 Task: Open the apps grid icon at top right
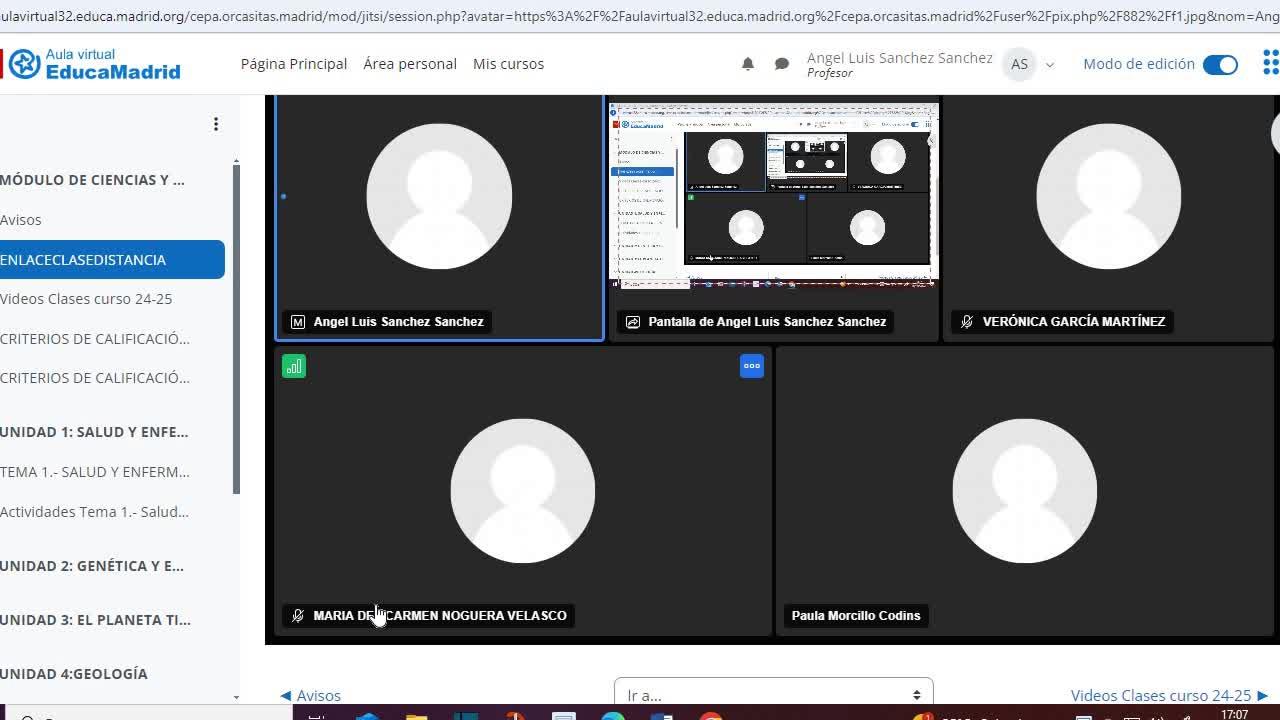(1270, 64)
